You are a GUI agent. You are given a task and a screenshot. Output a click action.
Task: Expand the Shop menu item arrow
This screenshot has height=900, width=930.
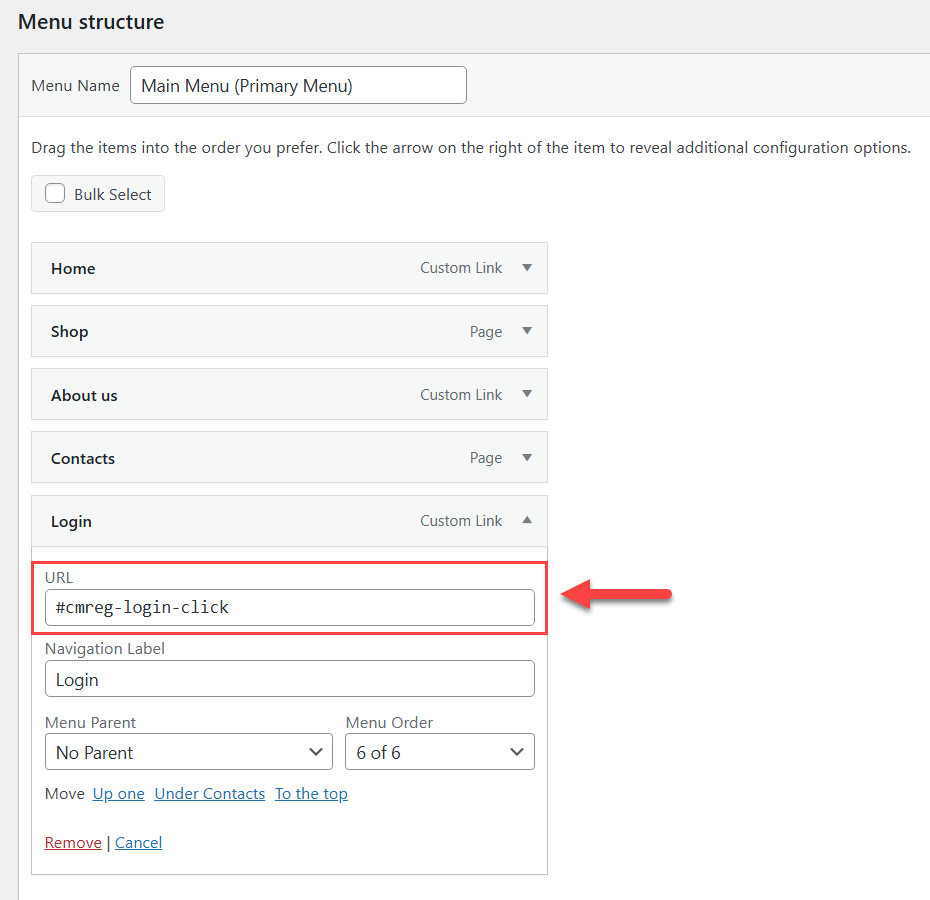[527, 330]
